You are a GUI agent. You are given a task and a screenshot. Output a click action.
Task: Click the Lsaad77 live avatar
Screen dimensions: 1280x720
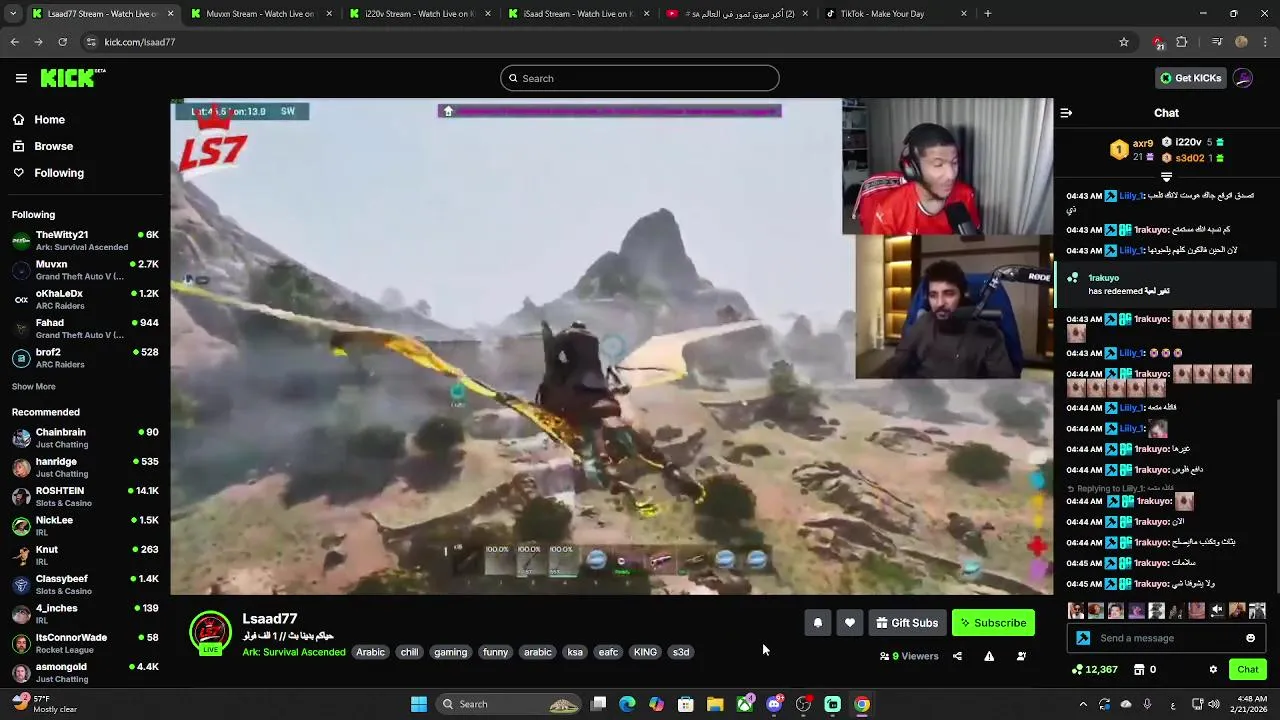pyautogui.click(x=210, y=633)
